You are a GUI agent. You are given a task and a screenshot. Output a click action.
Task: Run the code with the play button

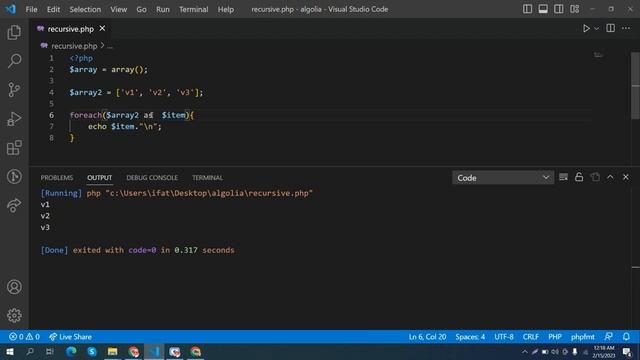(586, 29)
